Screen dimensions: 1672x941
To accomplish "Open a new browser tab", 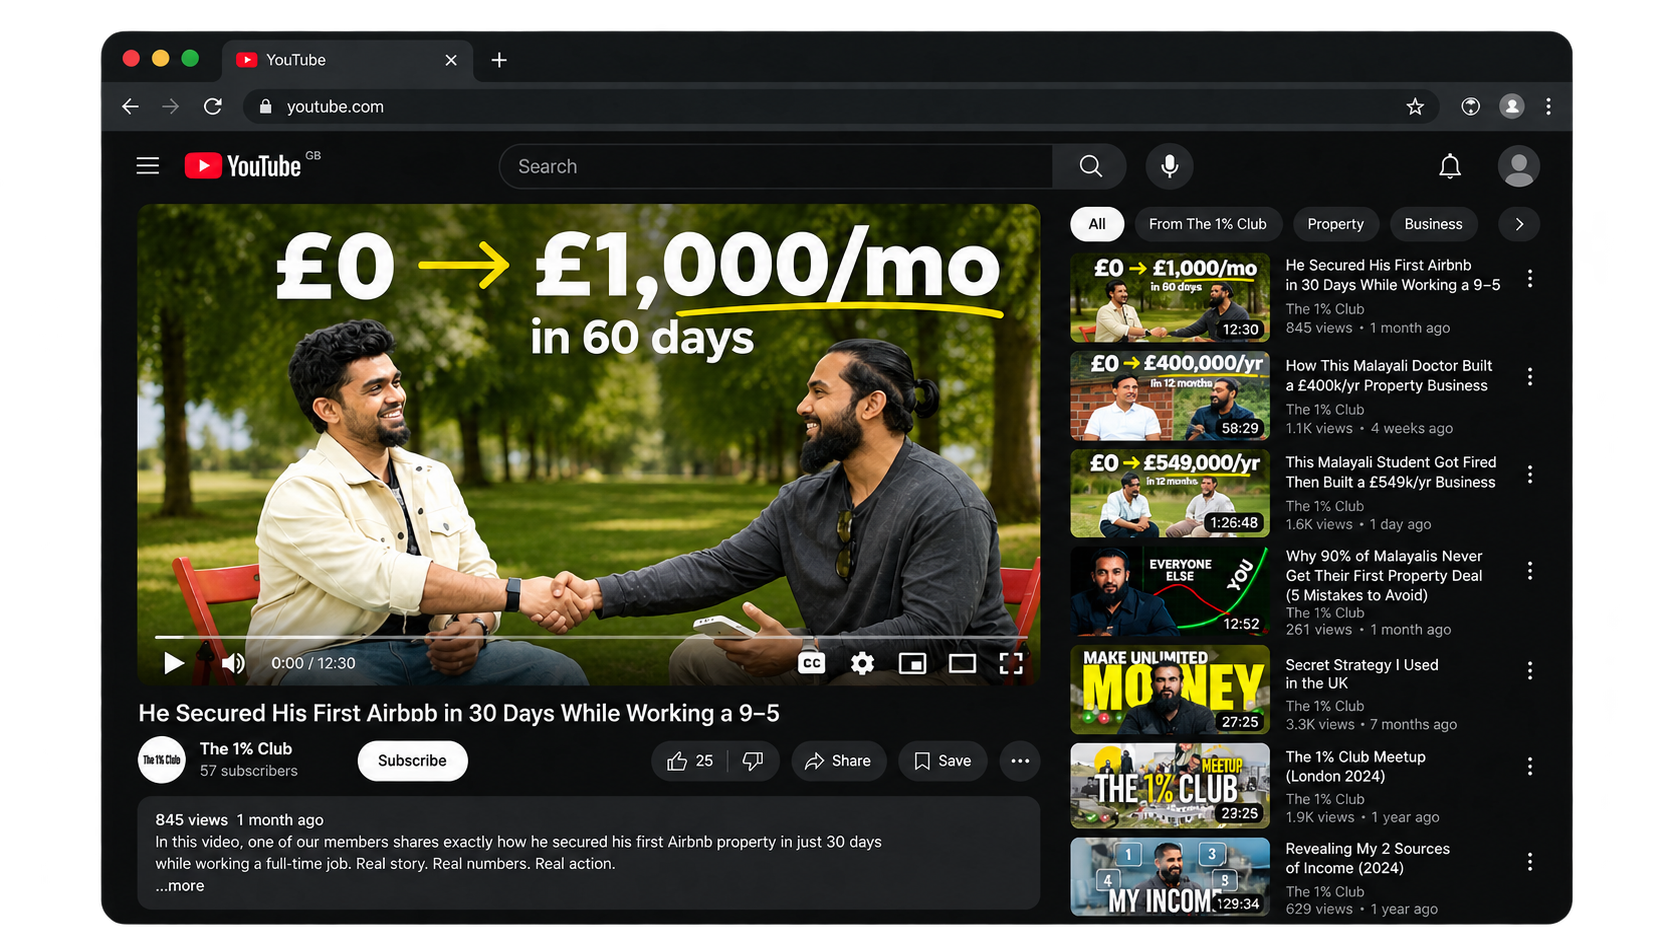I will tap(499, 60).
